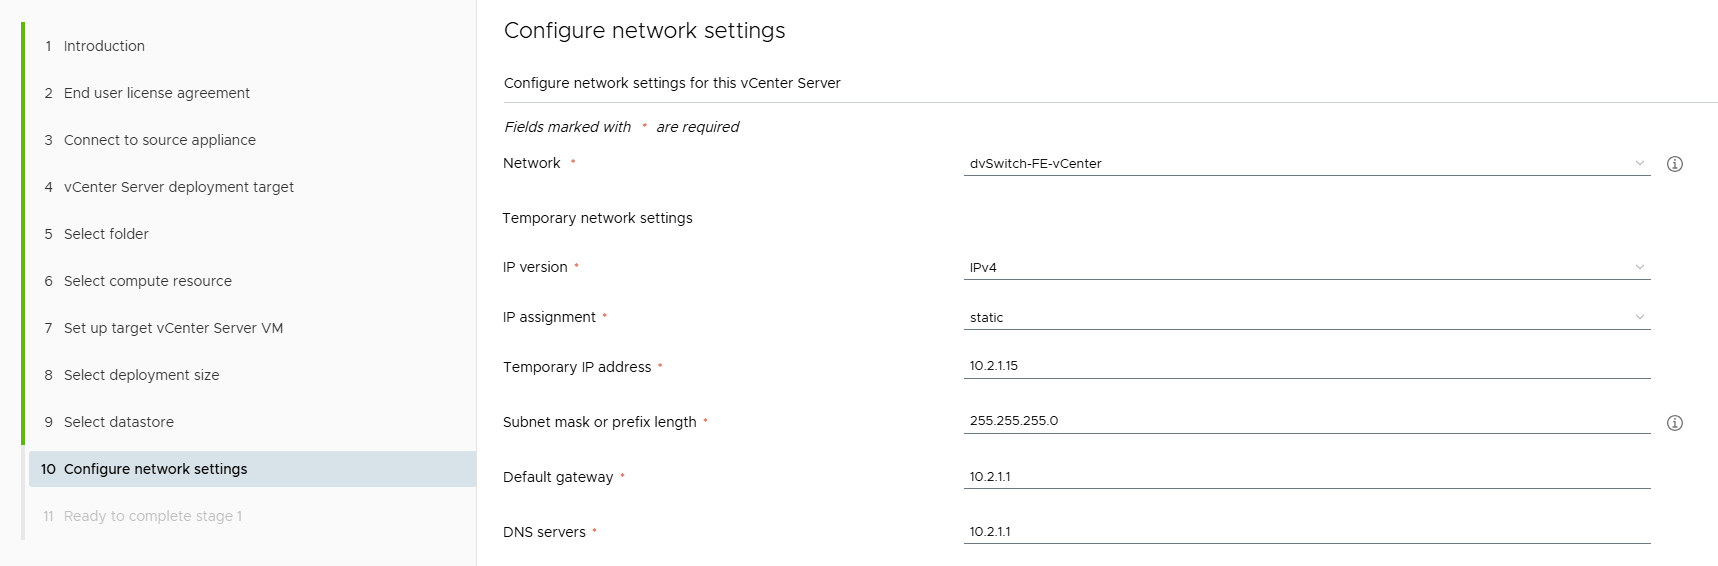The height and width of the screenshot is (566, 1718).
Task: Jump to vCenter Server deployment target step
Action: click(179, 187)
